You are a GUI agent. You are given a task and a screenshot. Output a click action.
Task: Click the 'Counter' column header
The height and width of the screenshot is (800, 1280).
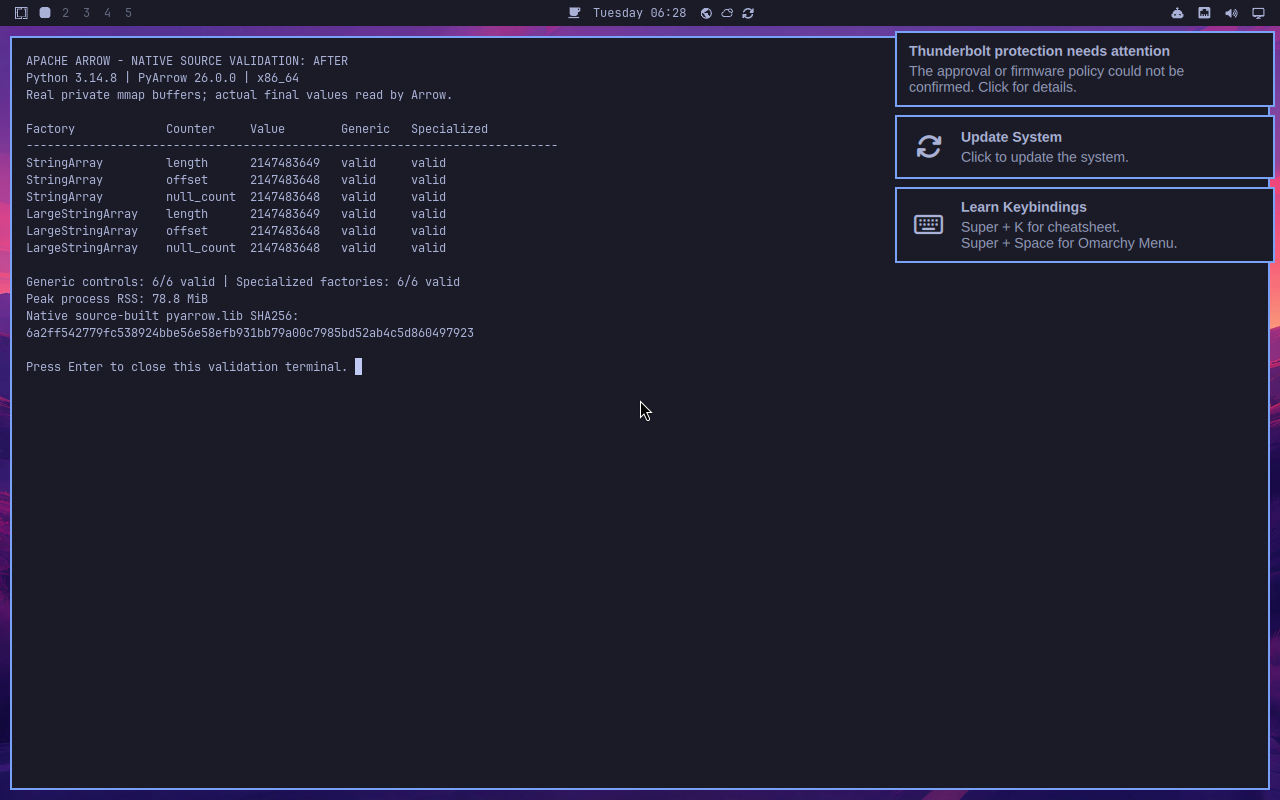coord(190,129)
